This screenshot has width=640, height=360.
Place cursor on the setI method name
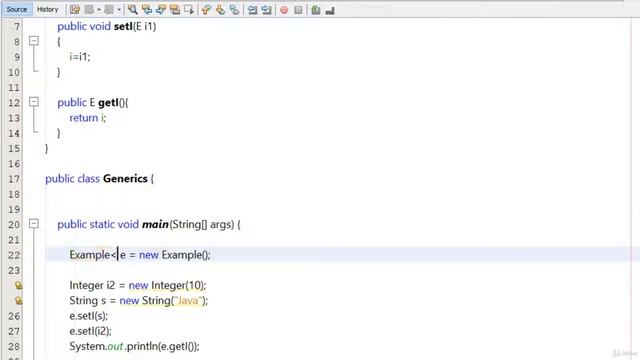coord(123,27)
